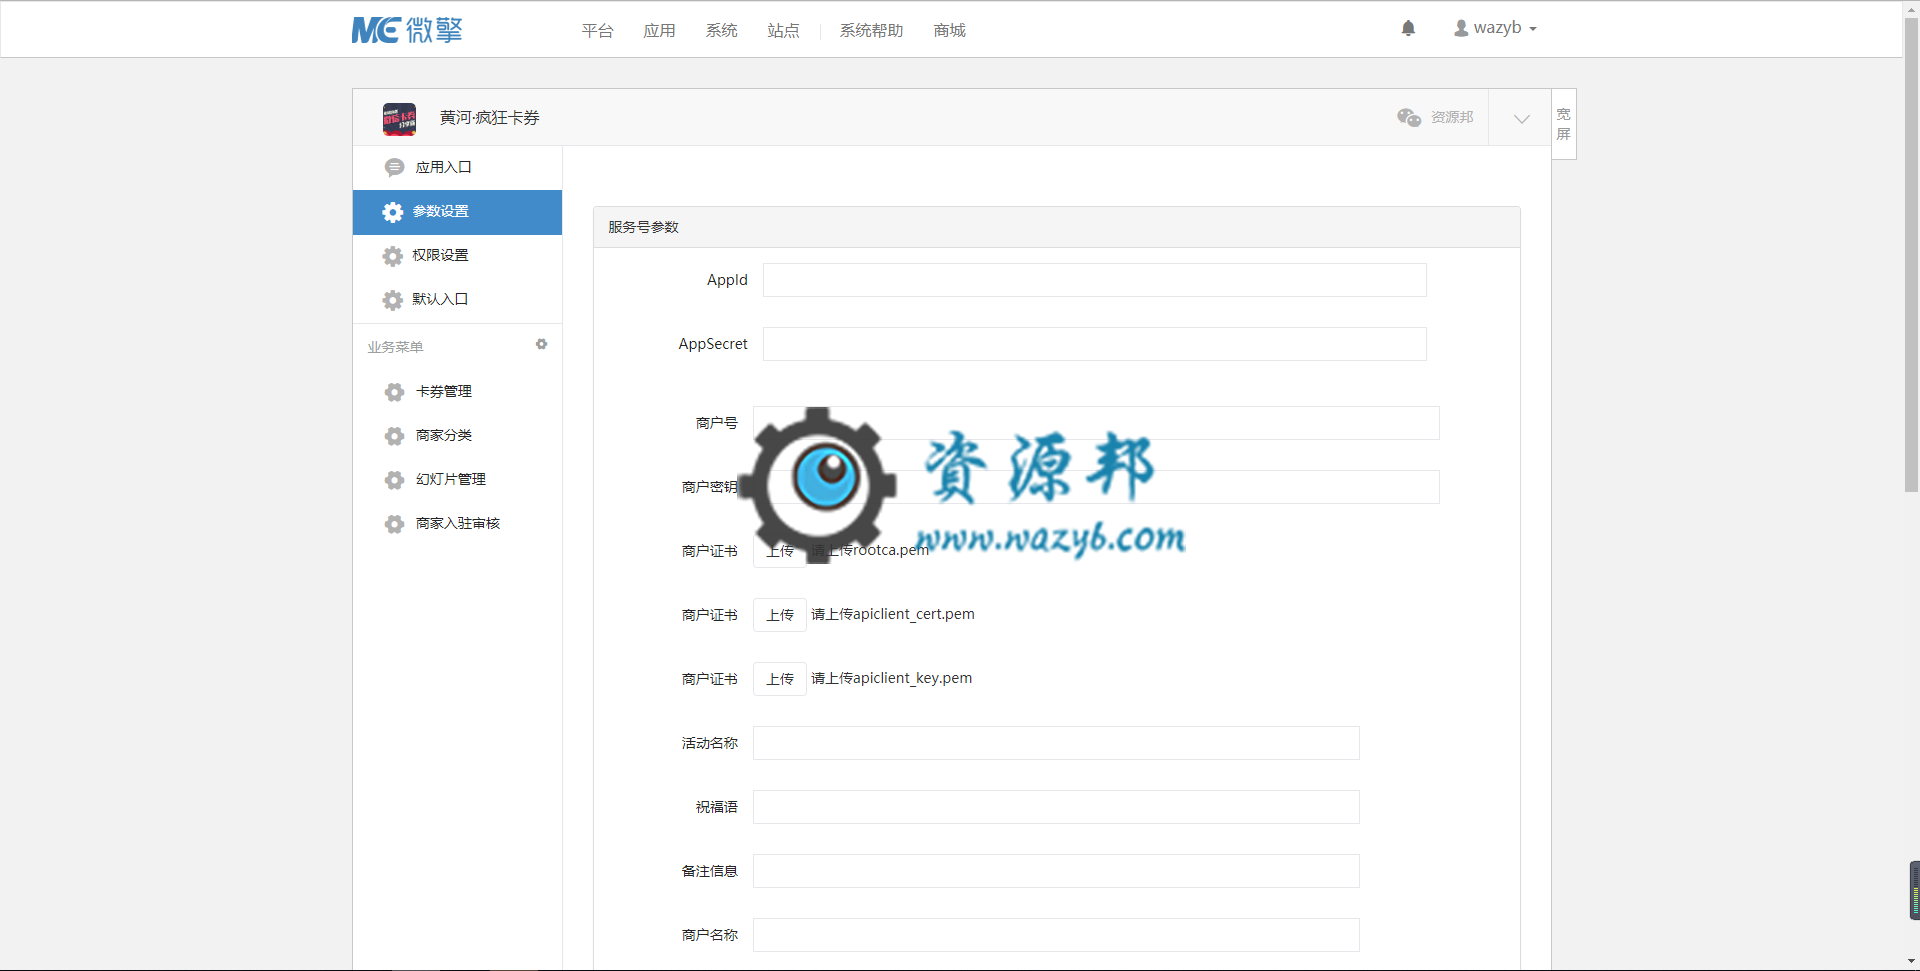
Task: Open the 站点 menu
Action: (783, 31)
